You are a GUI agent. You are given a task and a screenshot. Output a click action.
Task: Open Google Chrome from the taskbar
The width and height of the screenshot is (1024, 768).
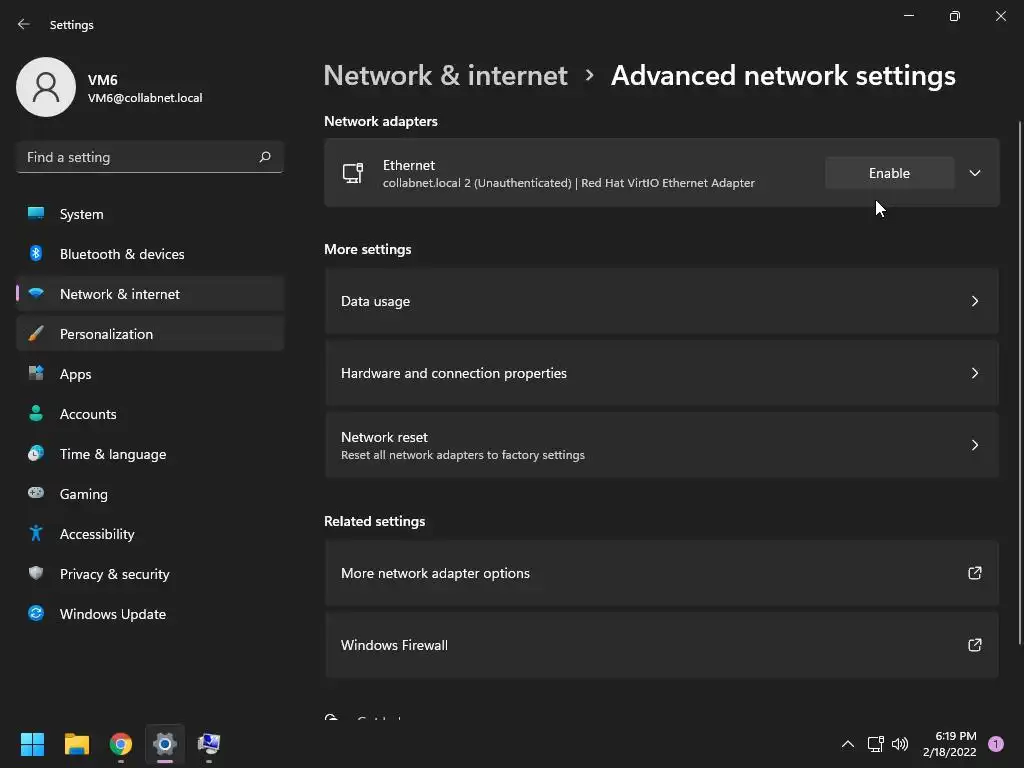pos(121,744)
